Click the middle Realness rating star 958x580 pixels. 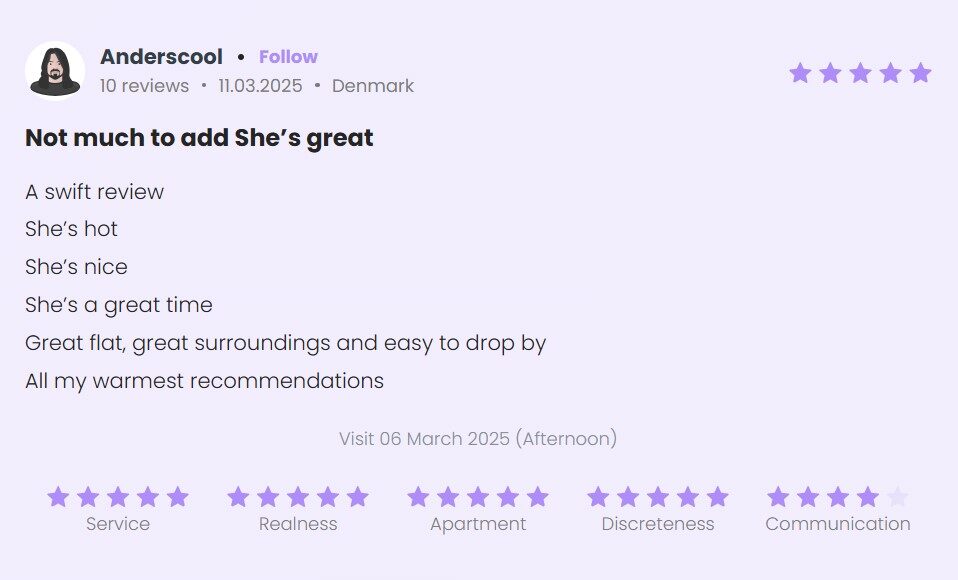(x=298, y=497)
